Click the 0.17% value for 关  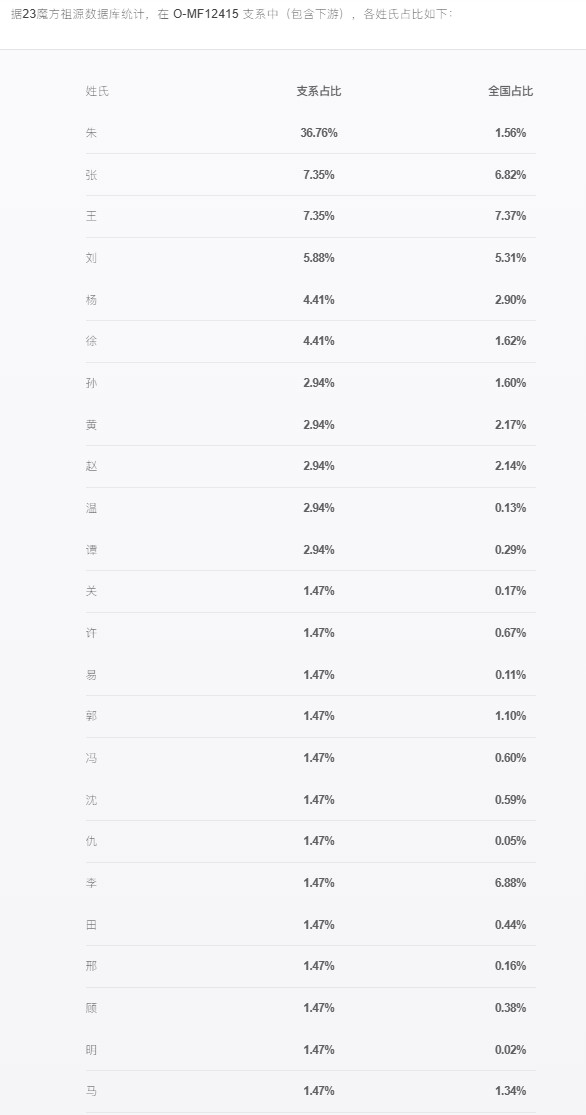(511, 591)
